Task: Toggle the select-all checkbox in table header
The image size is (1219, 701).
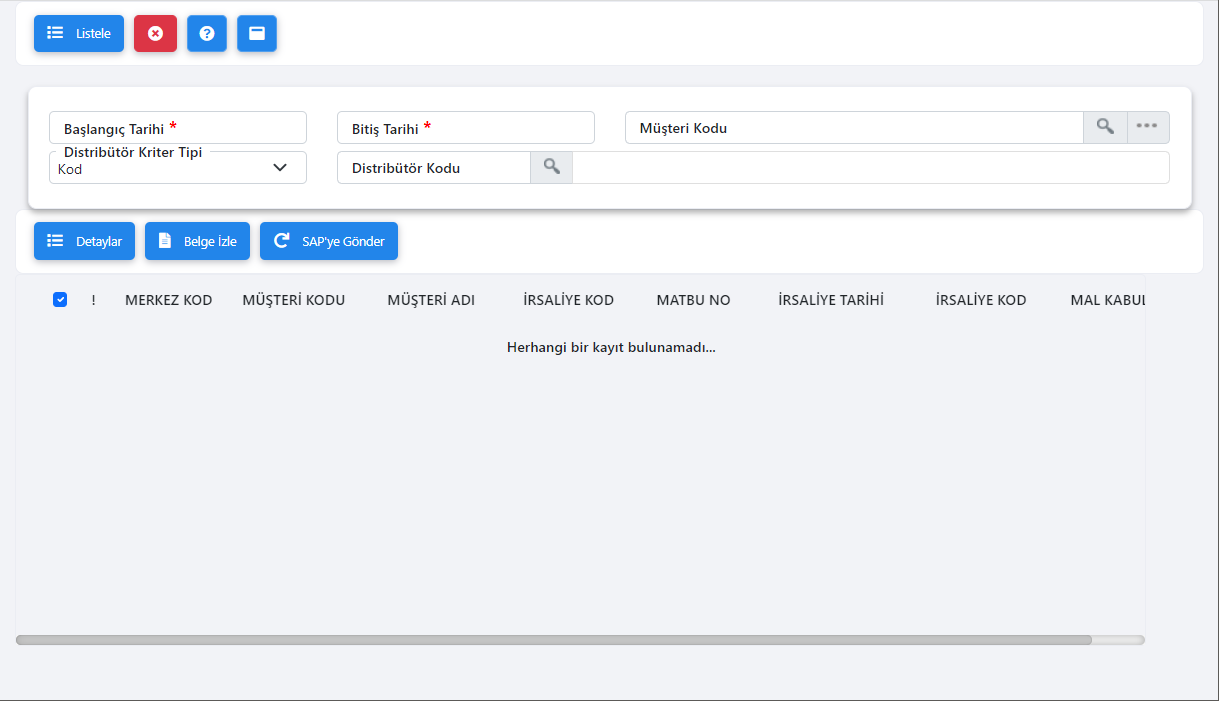Action: pos(60,299)
